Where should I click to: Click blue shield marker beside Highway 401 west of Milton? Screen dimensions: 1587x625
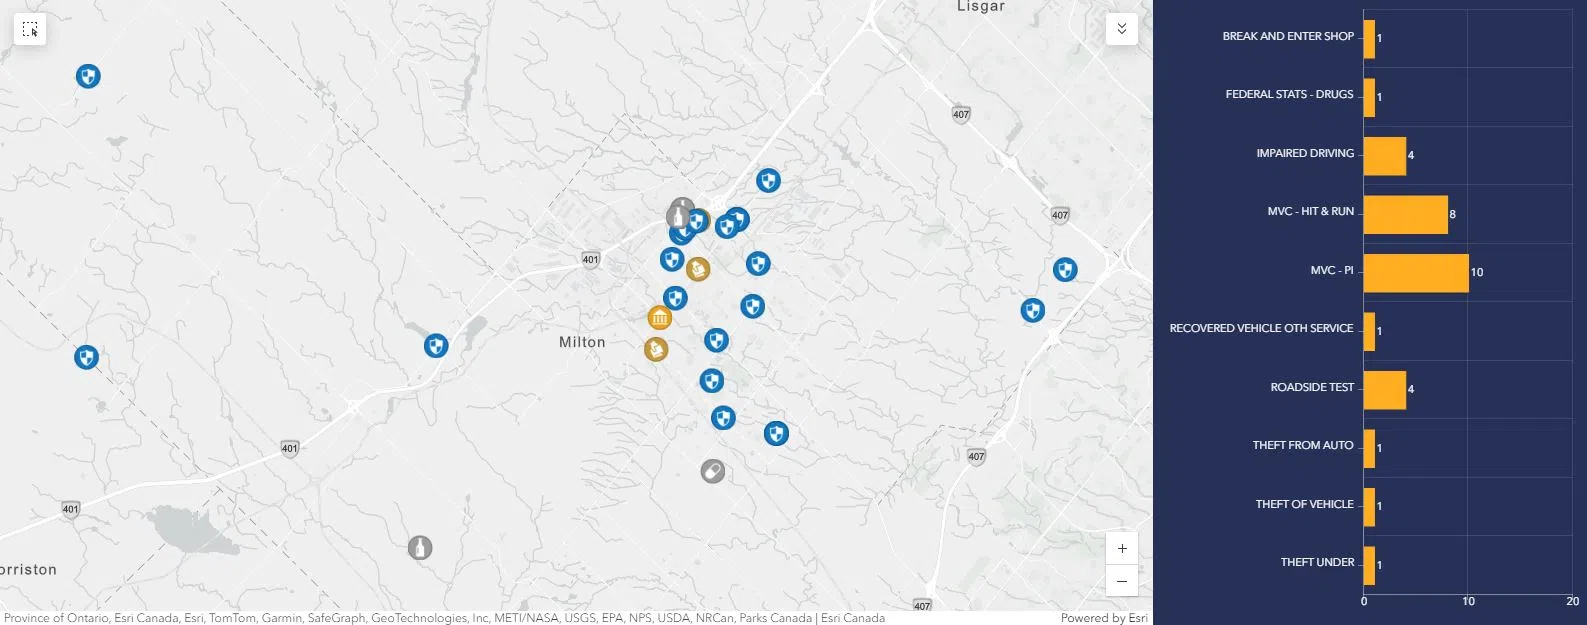click(x=435, y=346)
